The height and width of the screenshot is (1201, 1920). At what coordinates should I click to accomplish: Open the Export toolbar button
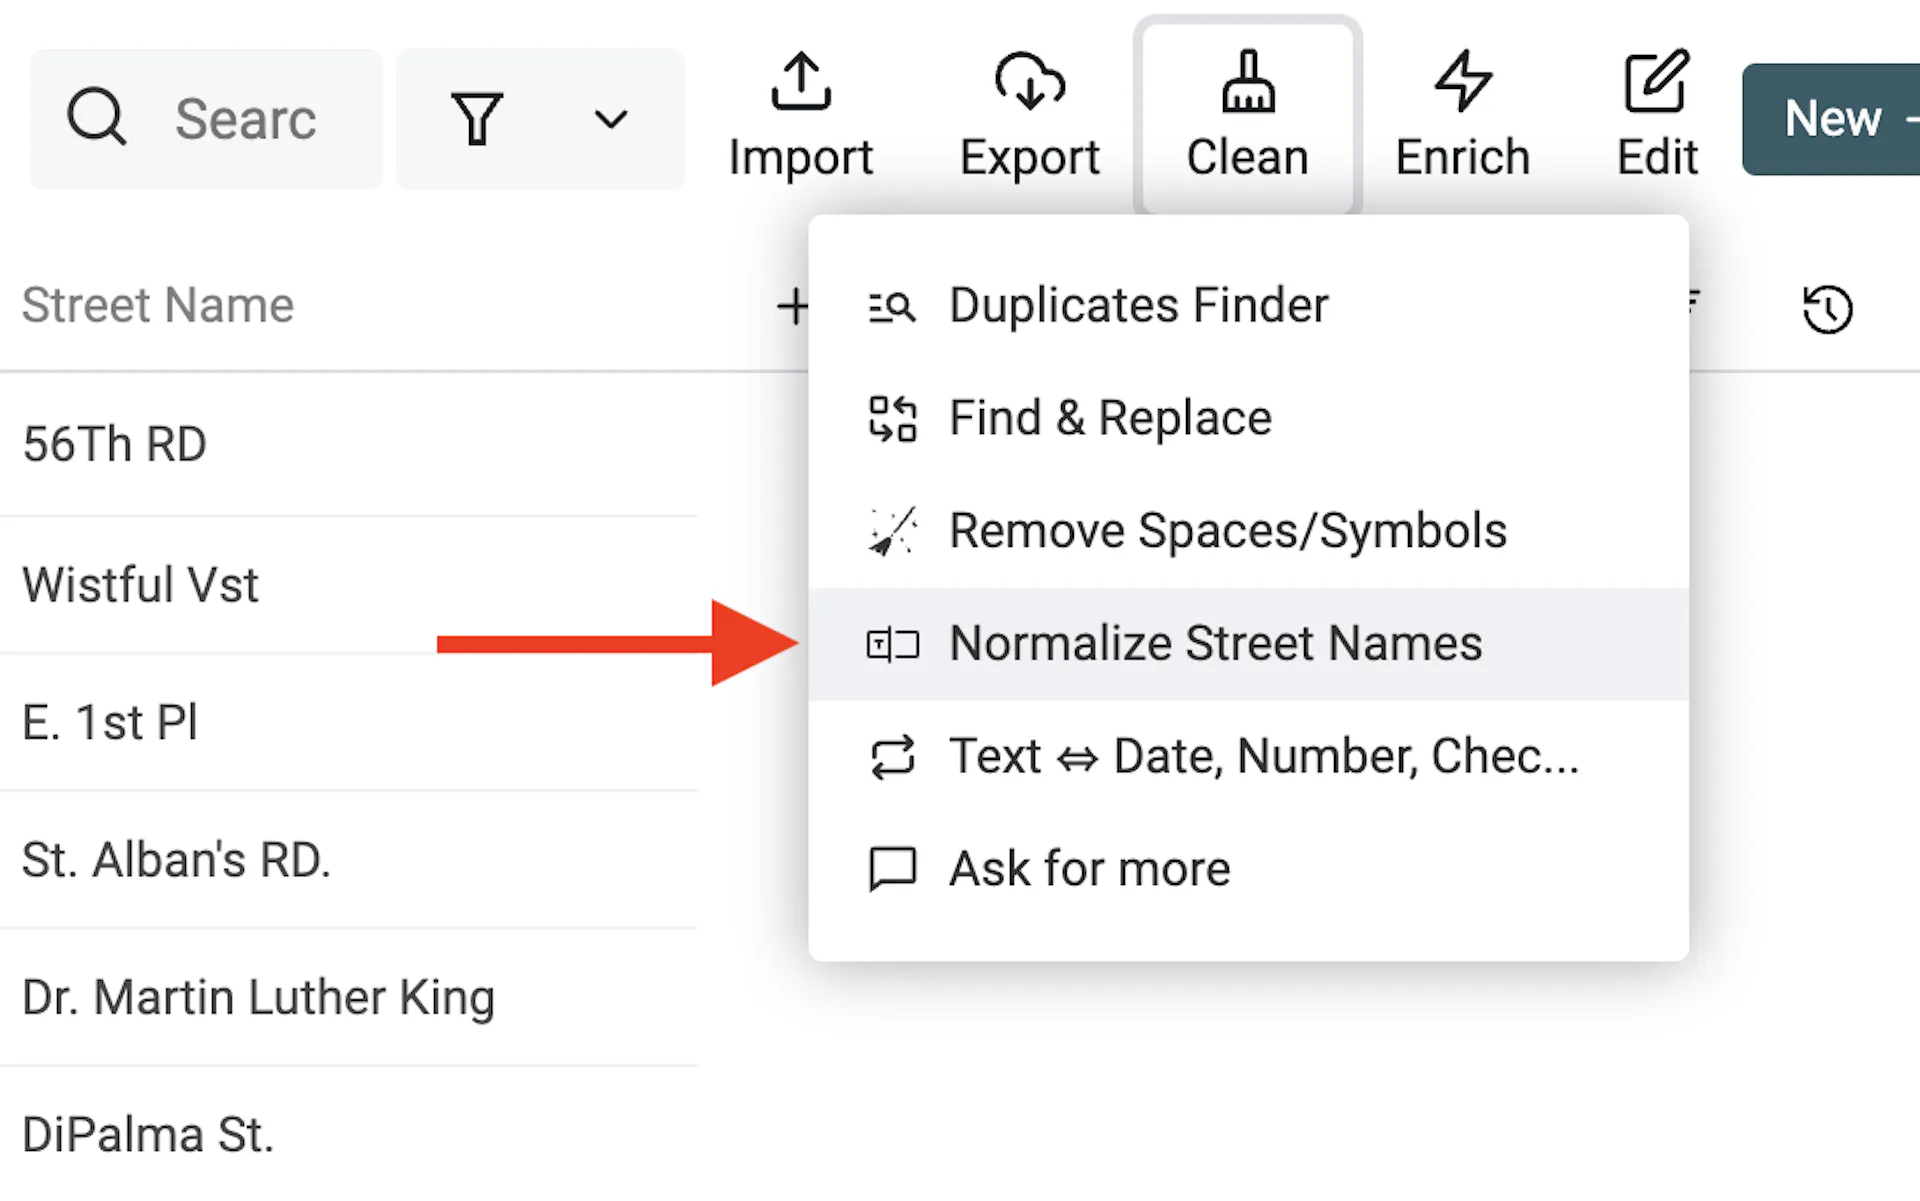[1029, 117]
